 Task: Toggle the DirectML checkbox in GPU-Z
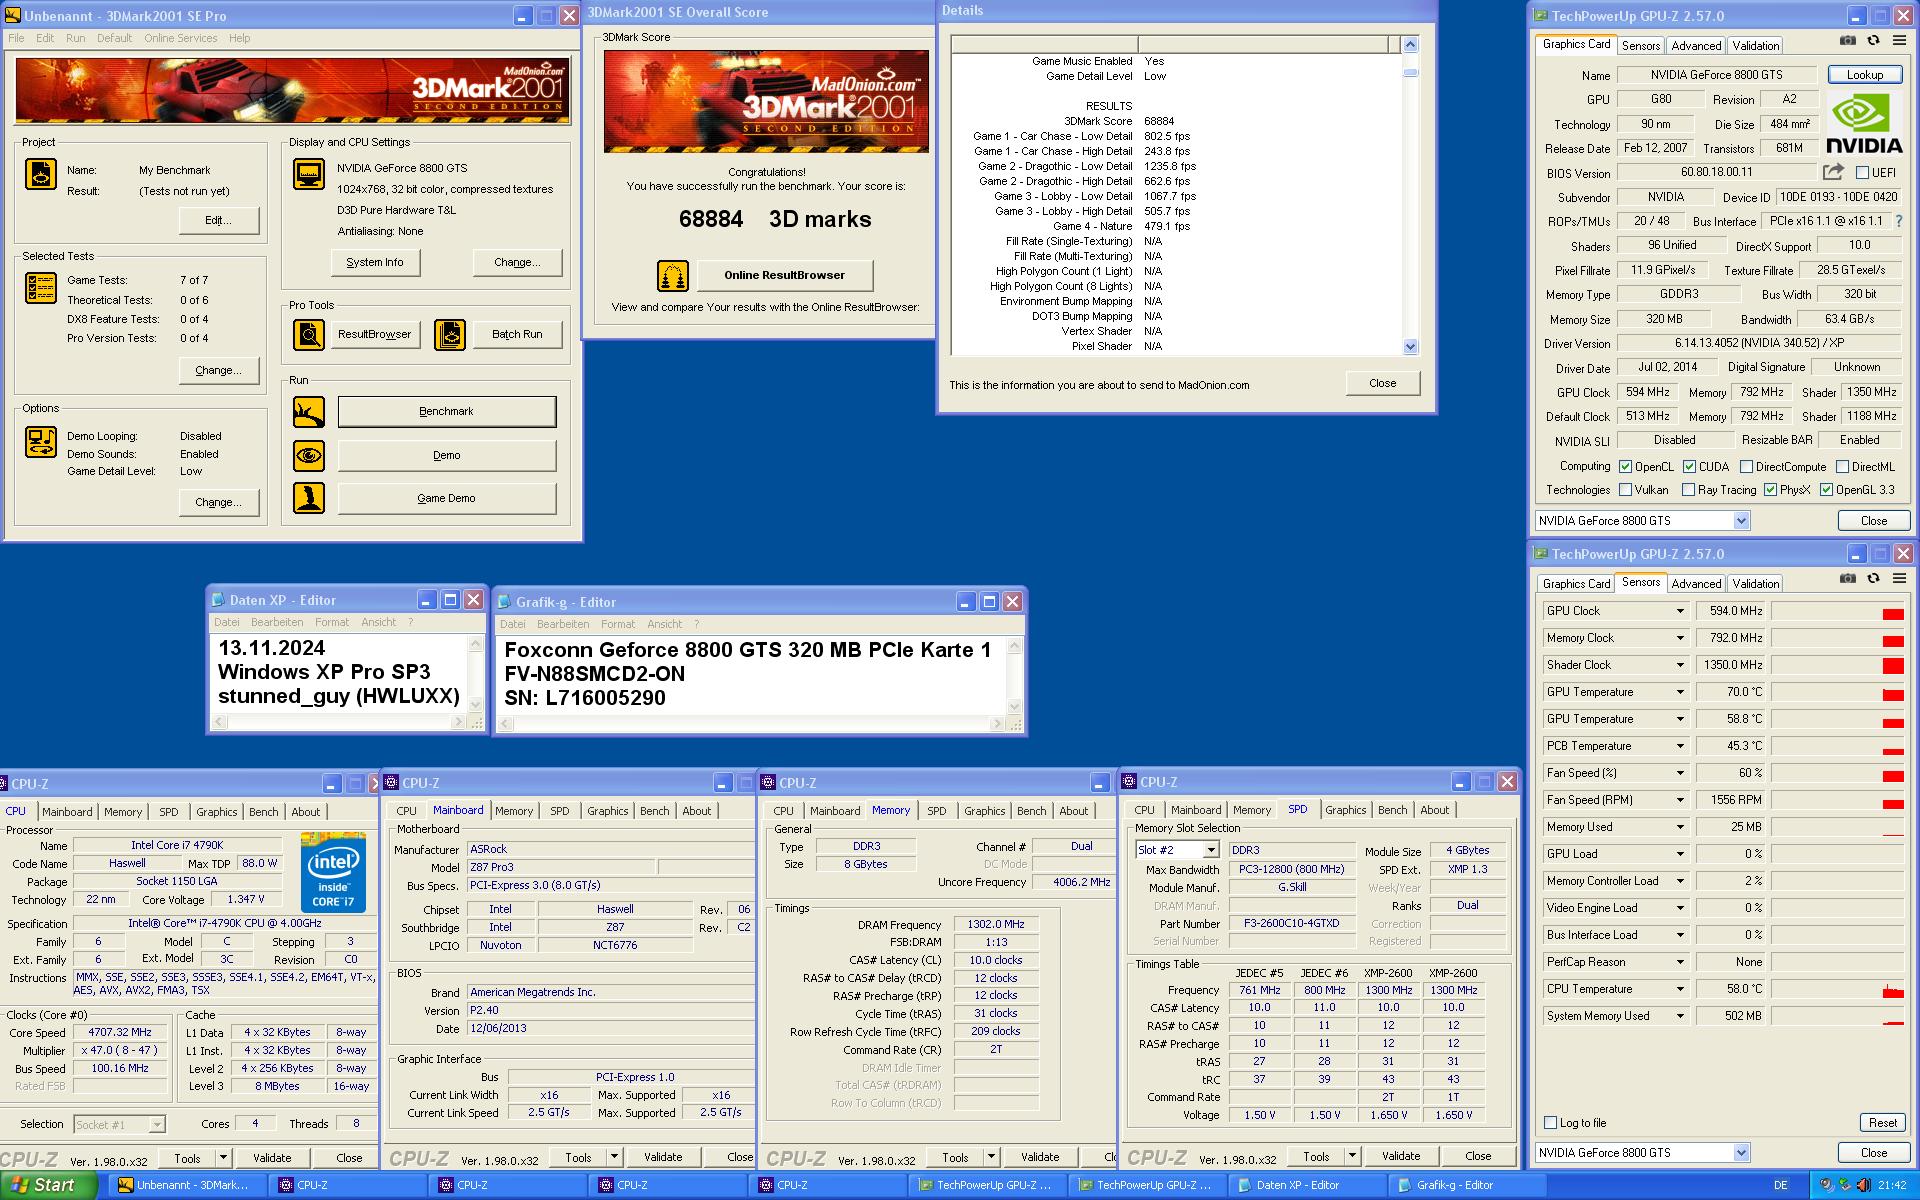pyautogui.click(x=1842, y=466)
